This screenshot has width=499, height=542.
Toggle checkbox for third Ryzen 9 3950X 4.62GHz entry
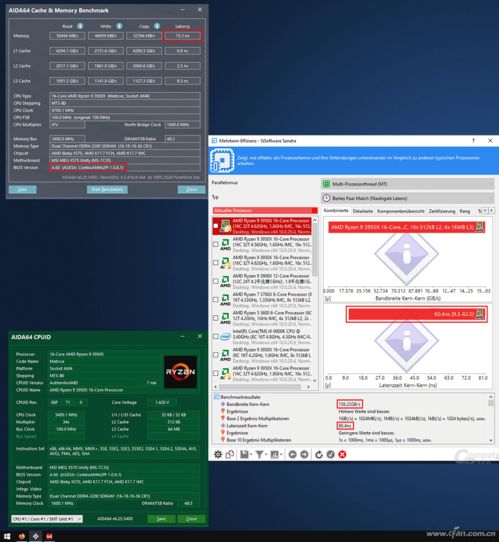coord(216,263)
